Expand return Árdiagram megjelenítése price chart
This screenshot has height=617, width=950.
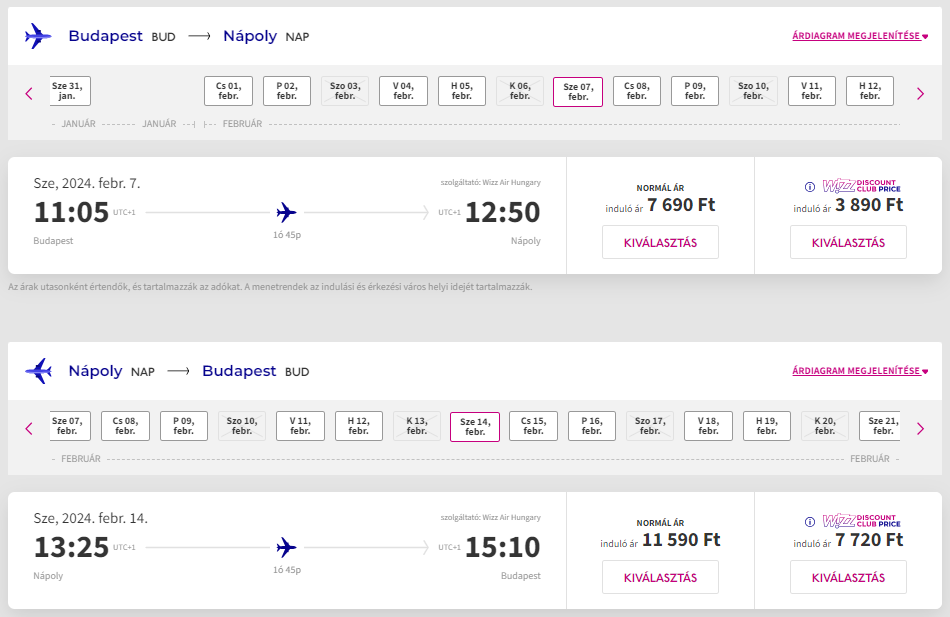[860, 370]
